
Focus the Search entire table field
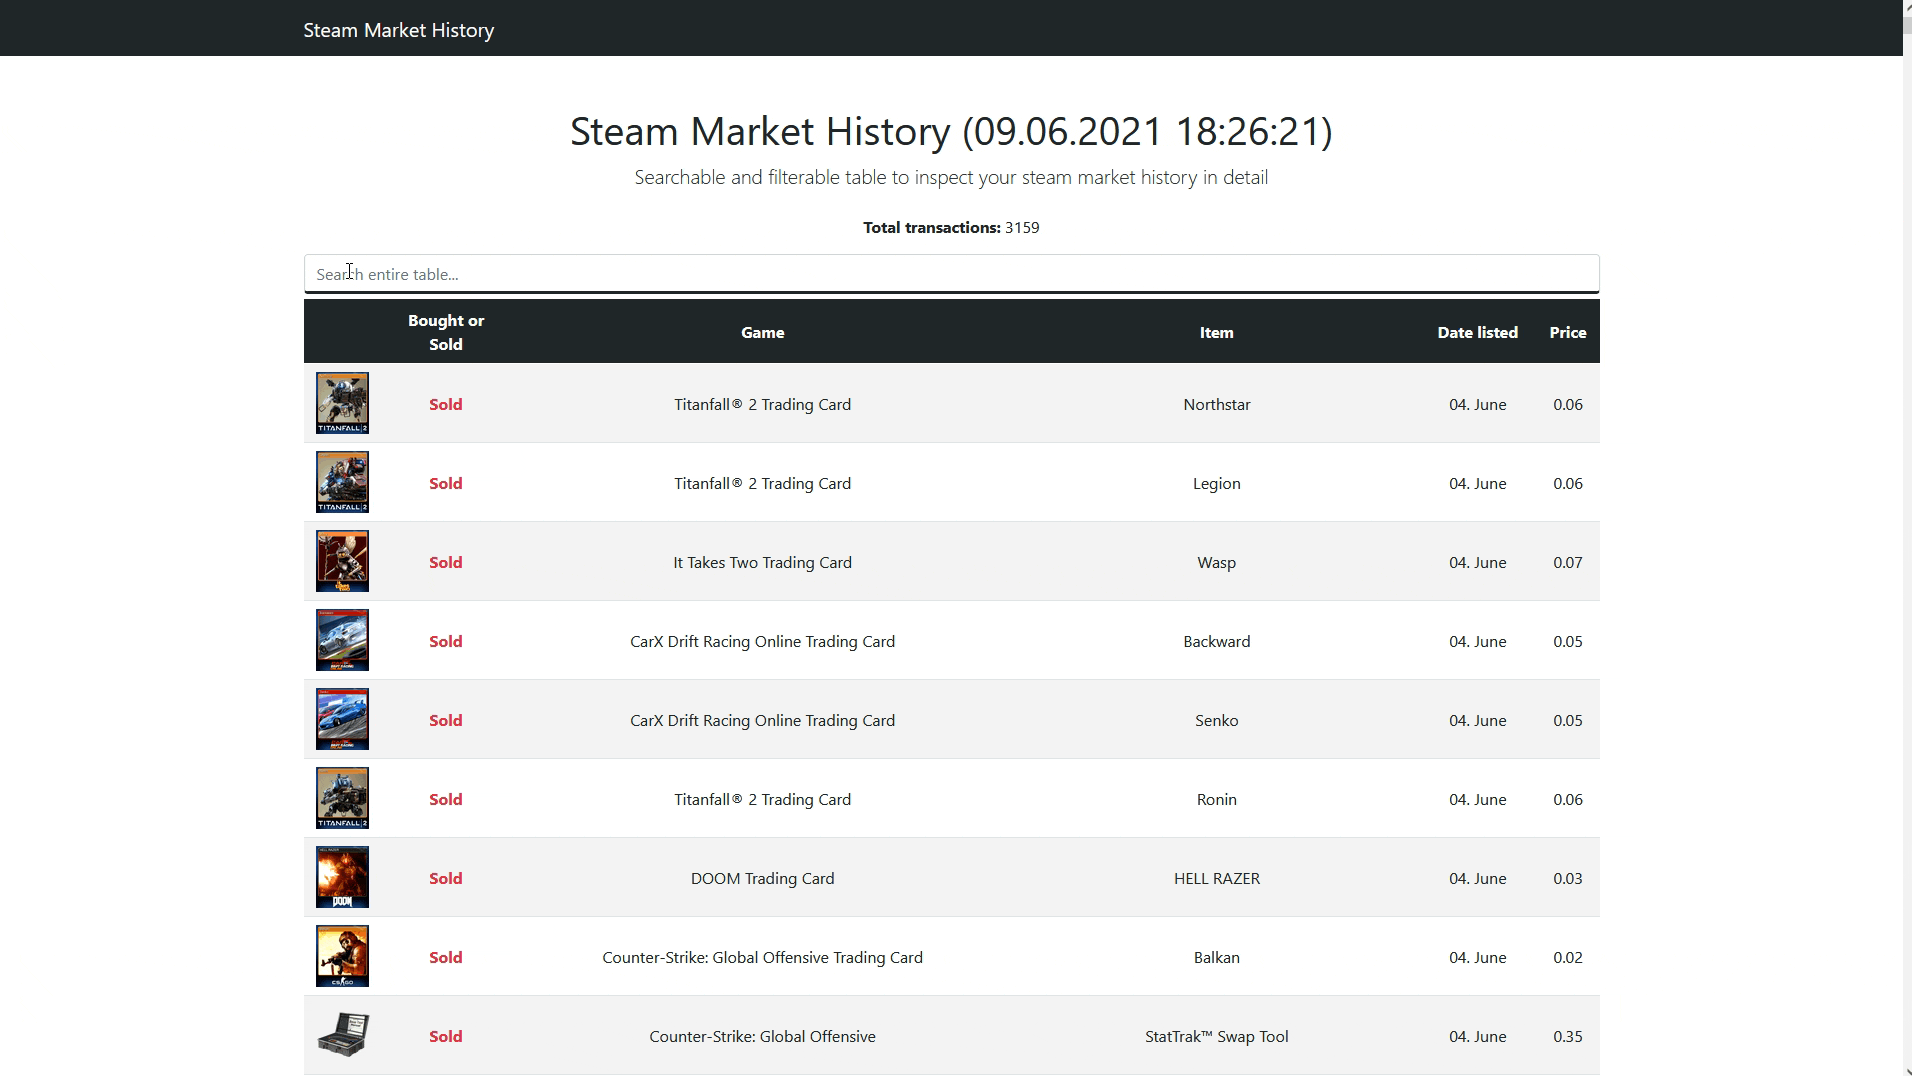[x=951, y=274]
